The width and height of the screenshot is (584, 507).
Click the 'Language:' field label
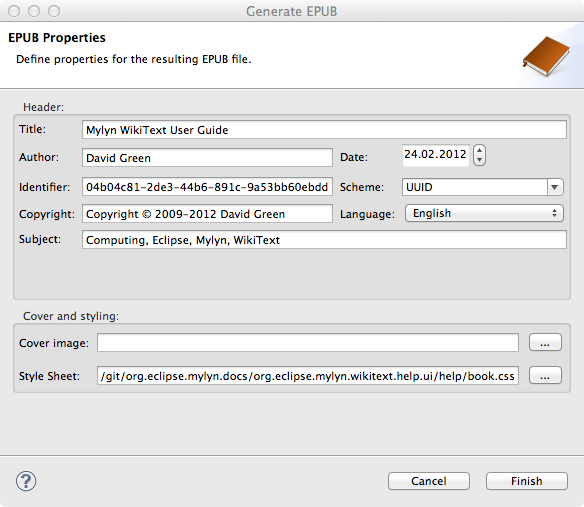(x=367, y=214)
